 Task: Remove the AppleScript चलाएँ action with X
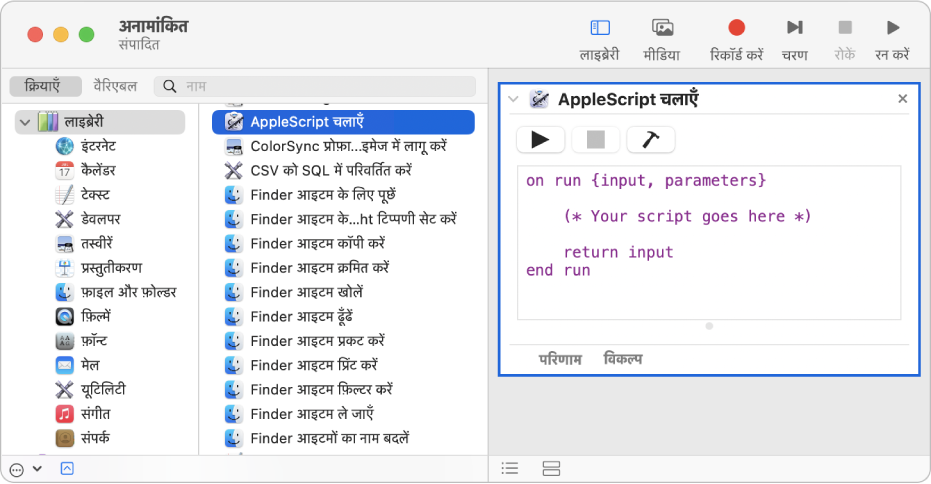pyautogui.click(x=902, y=99)
